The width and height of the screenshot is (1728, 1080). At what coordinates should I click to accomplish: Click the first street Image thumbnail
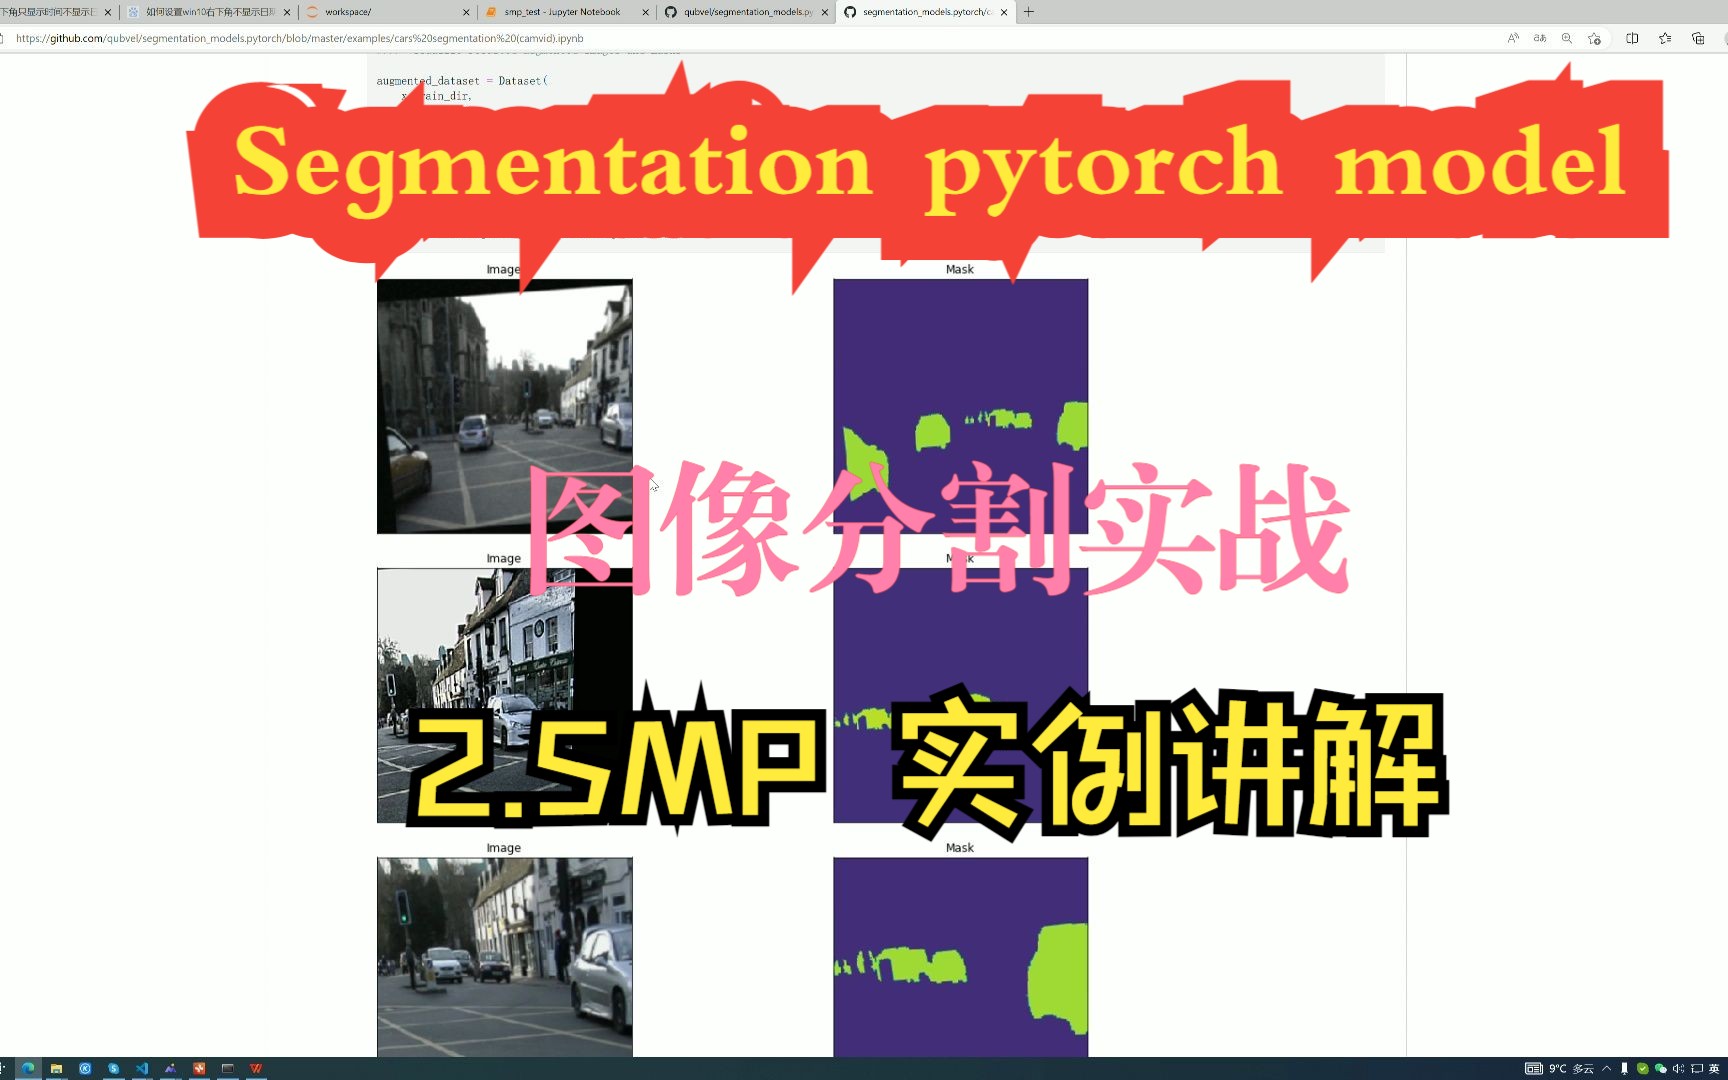(505, 406)
